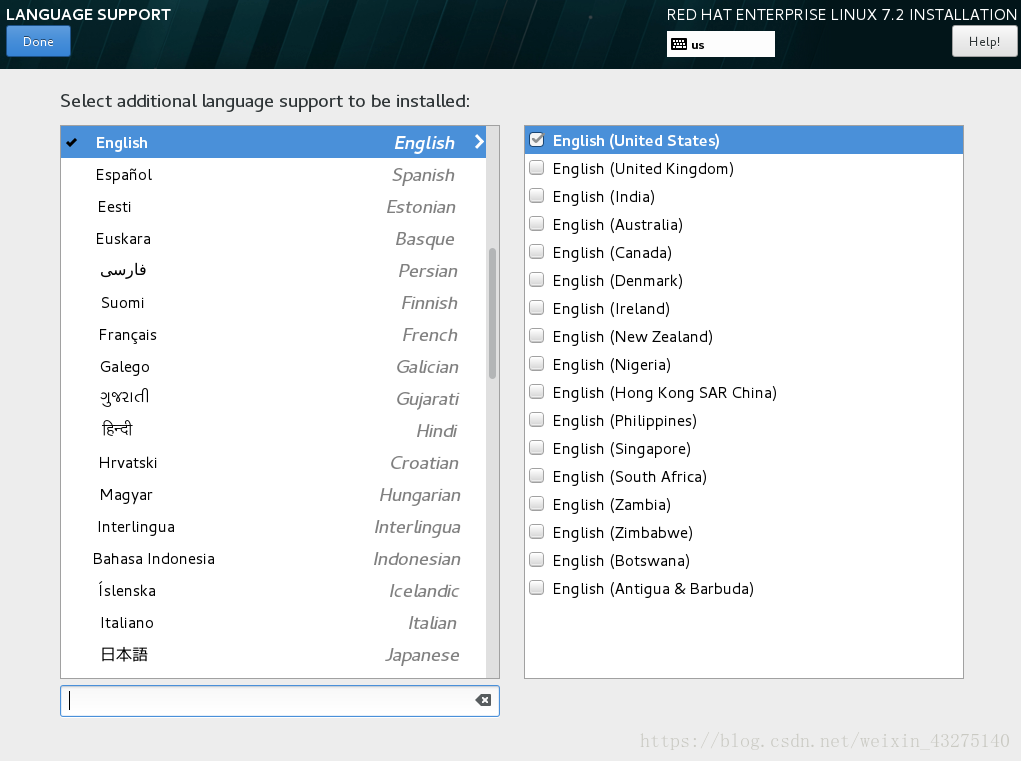This screenshot has width=1021, height=761.
Task: Choose Français (French) language
Action: (x=273, y=335)
